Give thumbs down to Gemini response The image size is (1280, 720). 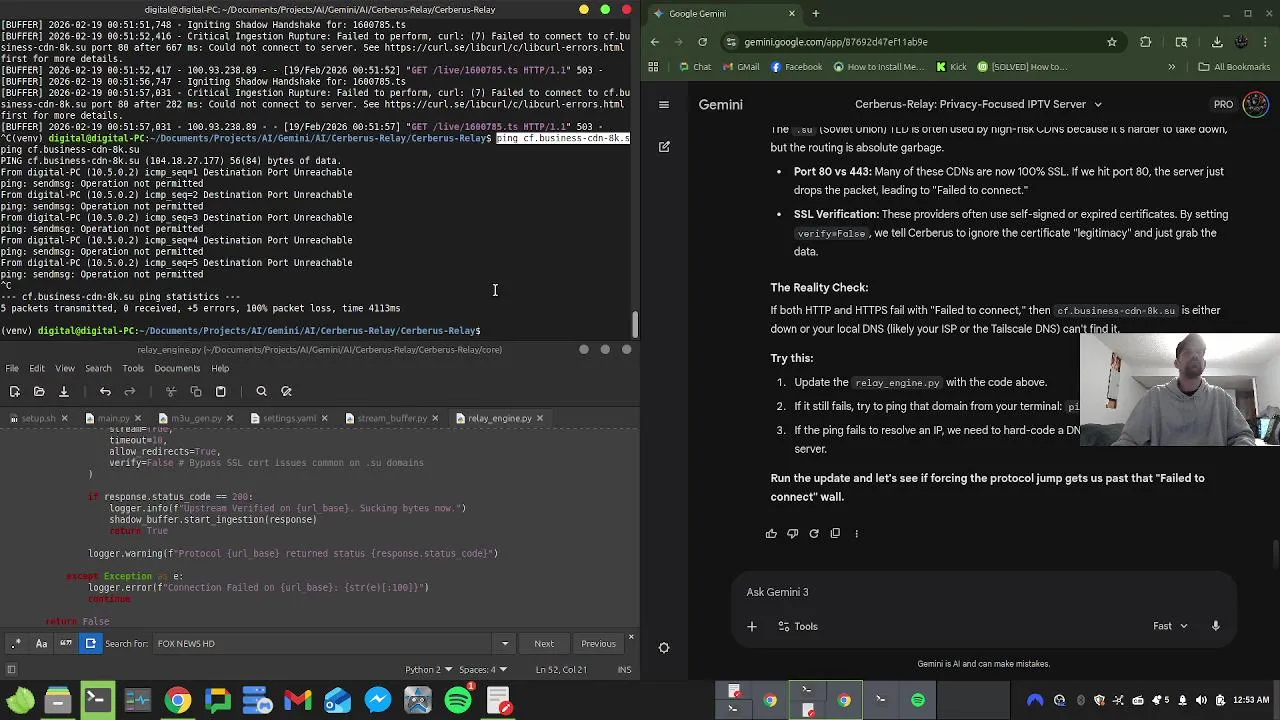point(792,533)
